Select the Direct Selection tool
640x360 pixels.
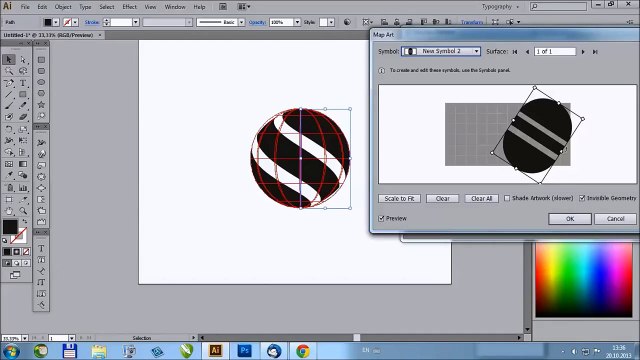click(x=23, y=60)
